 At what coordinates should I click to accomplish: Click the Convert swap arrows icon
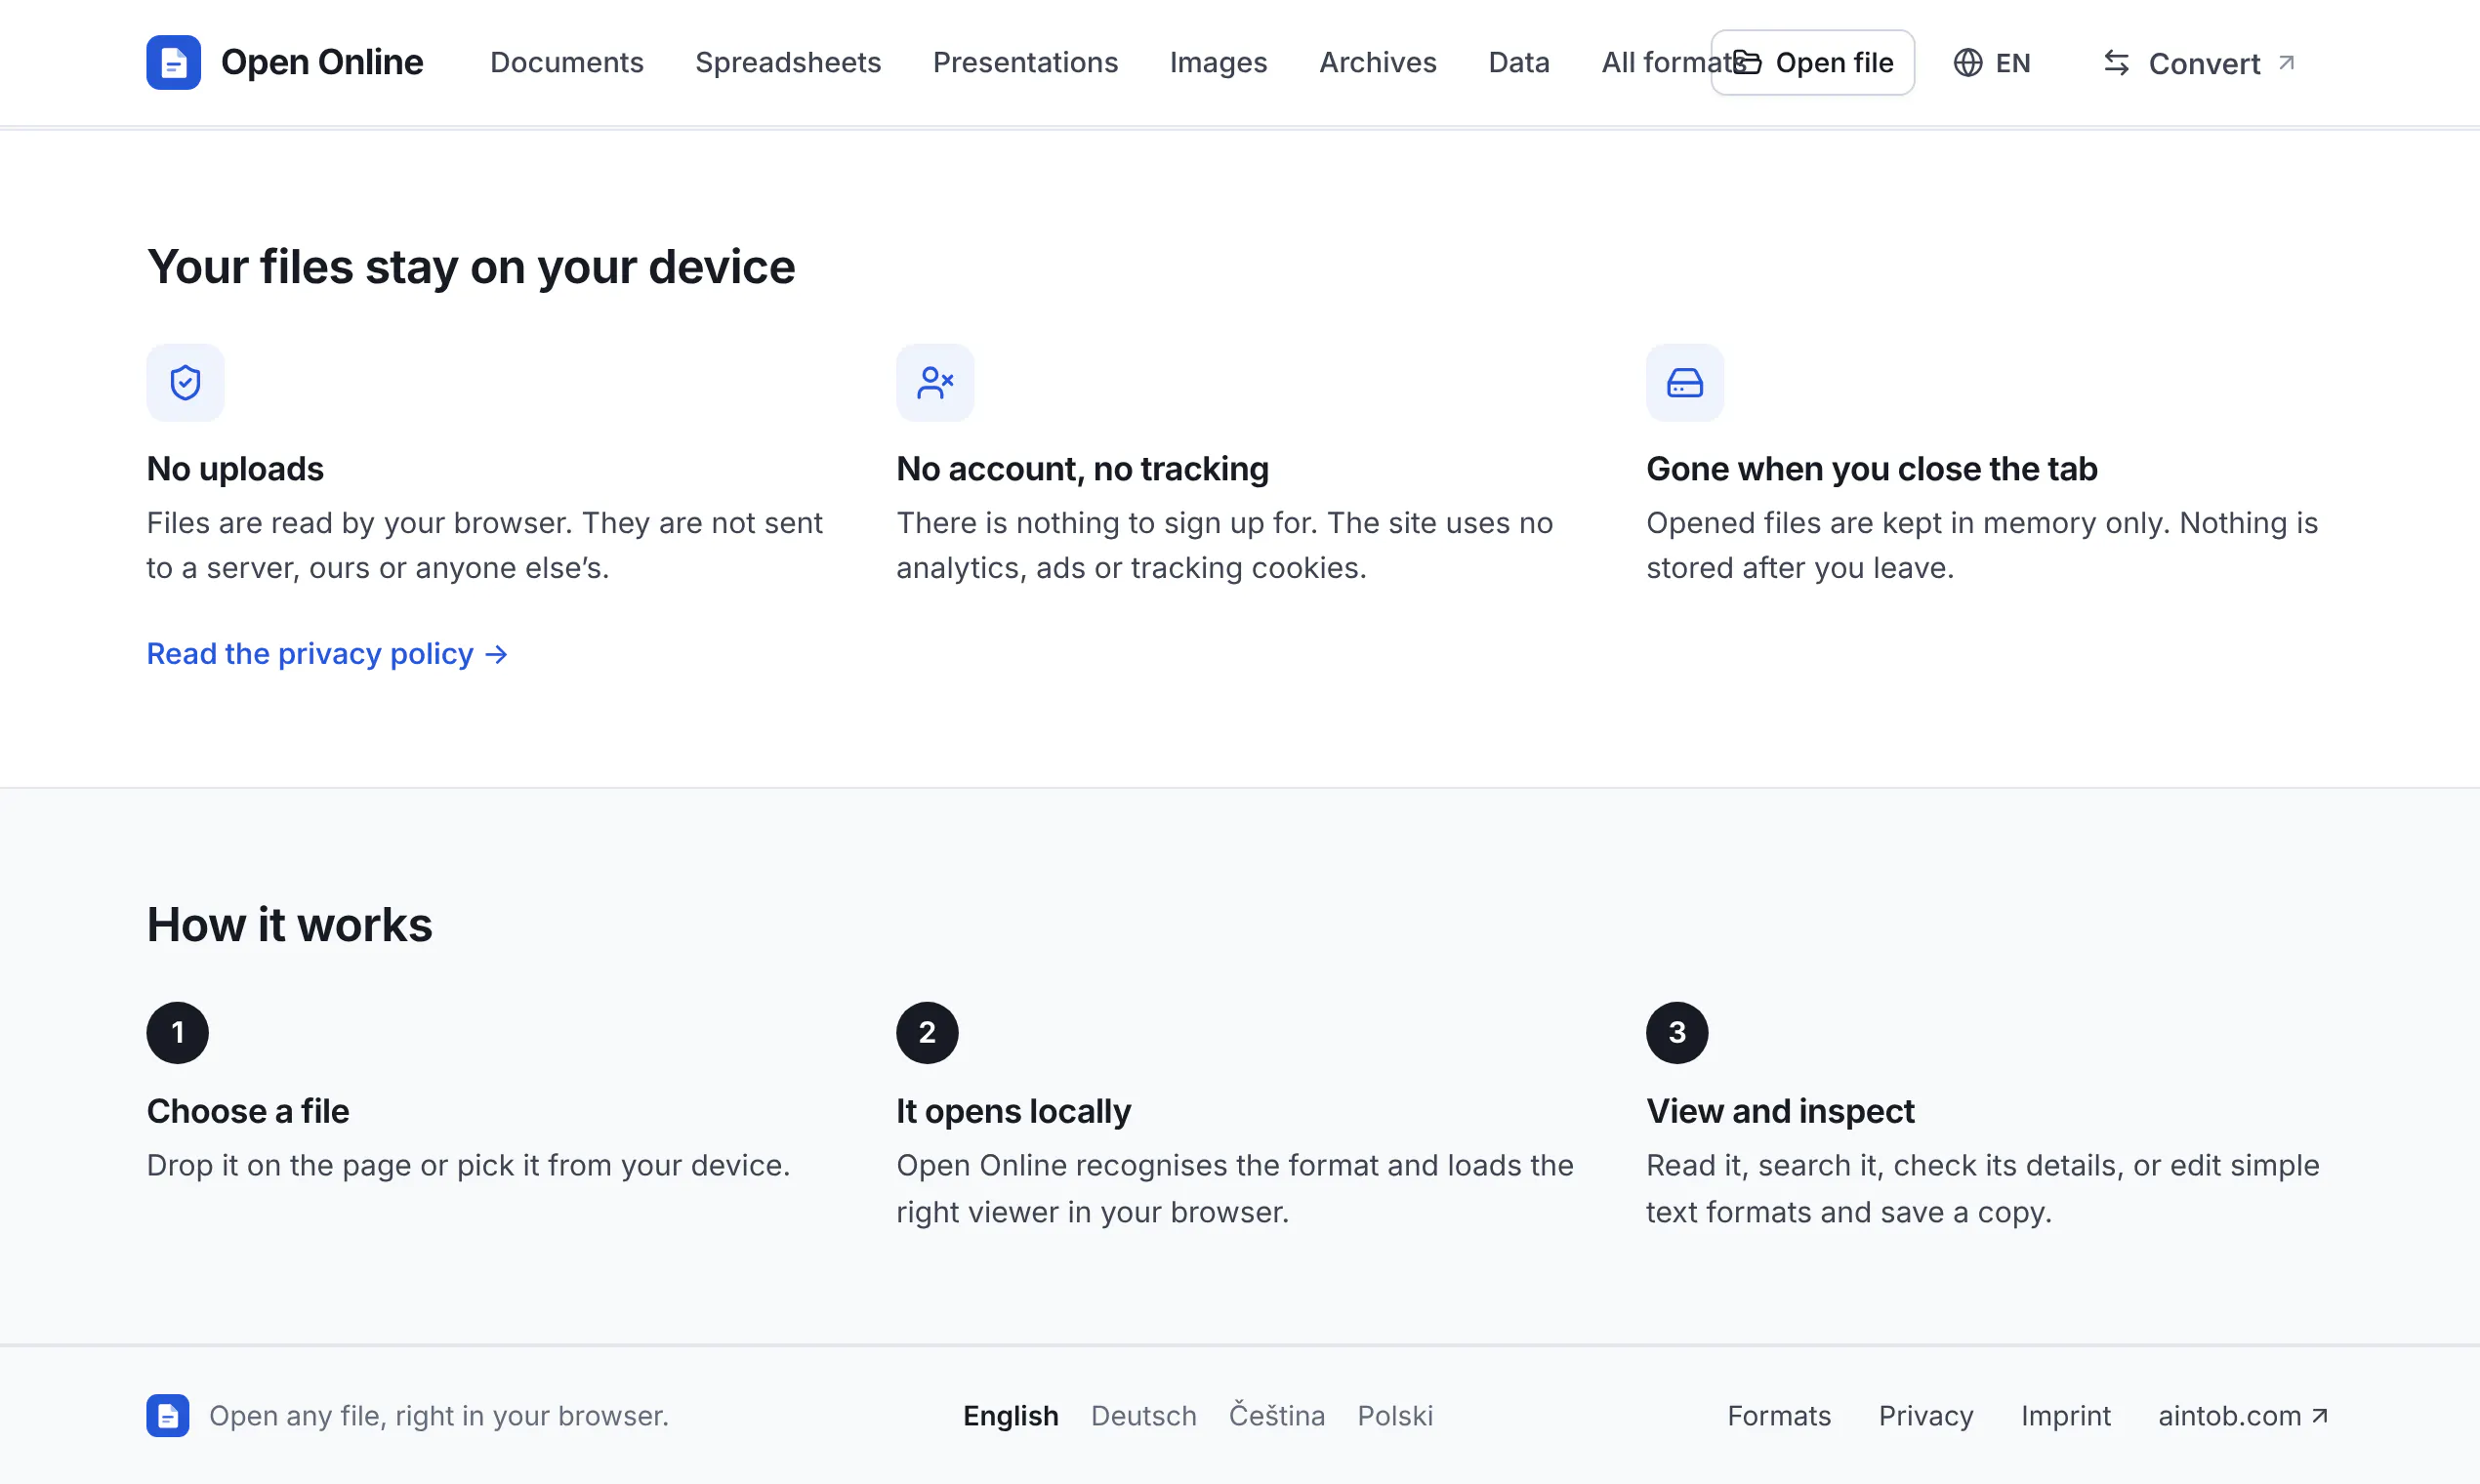(2116, 62)
